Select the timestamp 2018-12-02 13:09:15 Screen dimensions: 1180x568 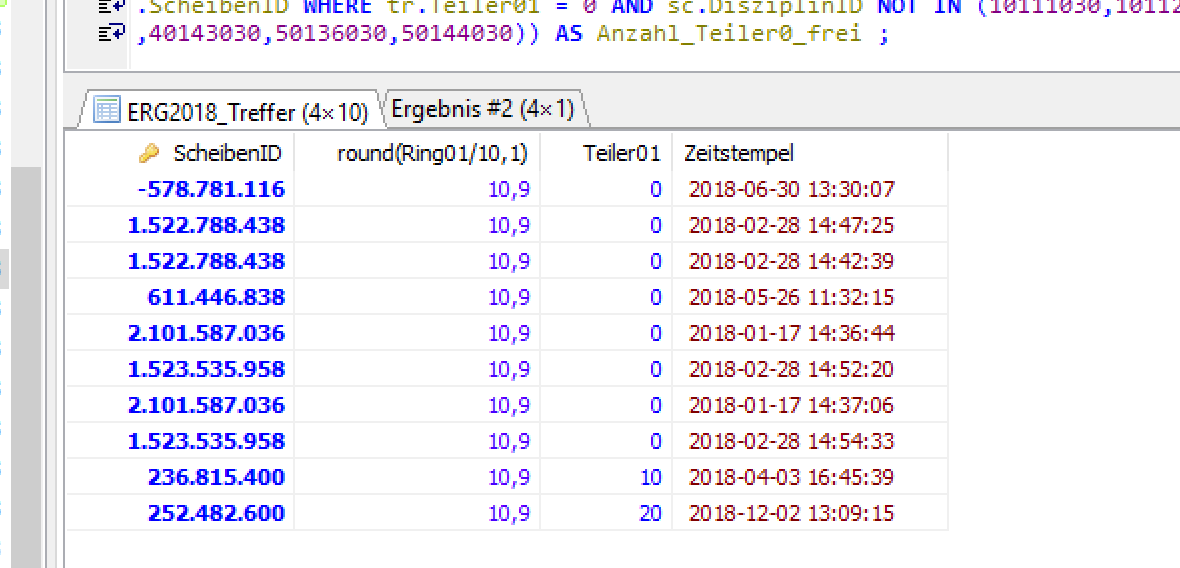(791, 513)
